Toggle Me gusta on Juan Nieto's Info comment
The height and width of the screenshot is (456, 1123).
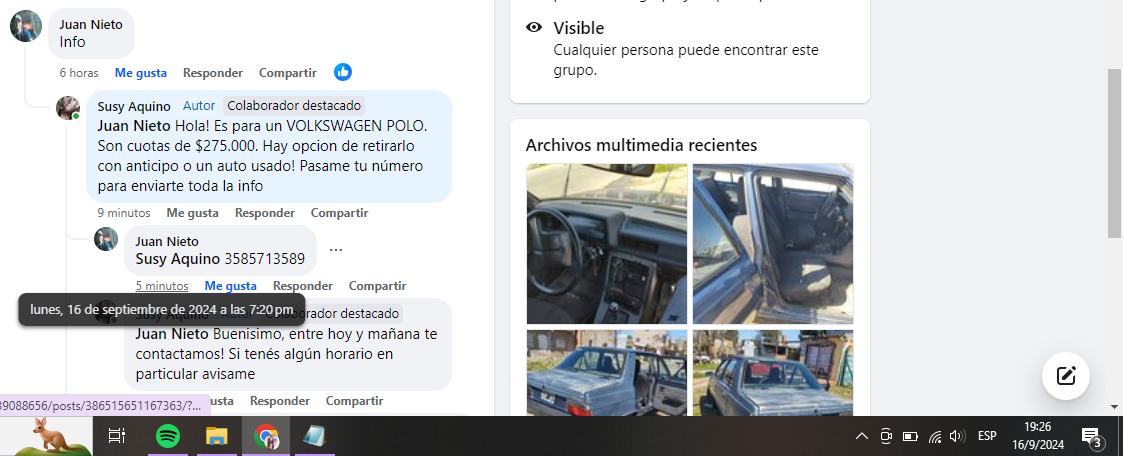140,72
